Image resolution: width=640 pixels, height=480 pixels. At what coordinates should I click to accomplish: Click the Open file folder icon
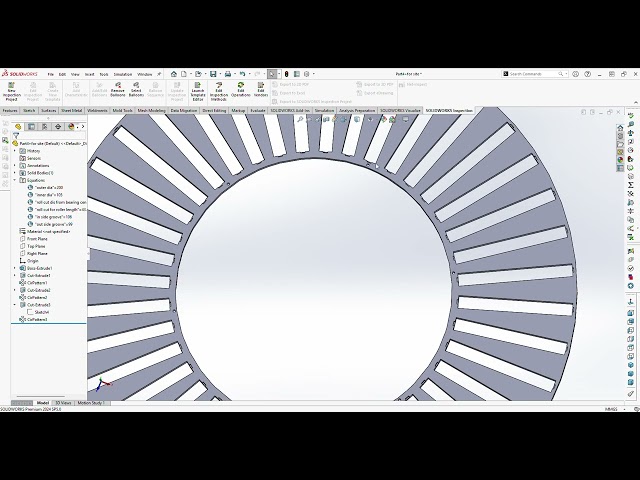point(198,74)
